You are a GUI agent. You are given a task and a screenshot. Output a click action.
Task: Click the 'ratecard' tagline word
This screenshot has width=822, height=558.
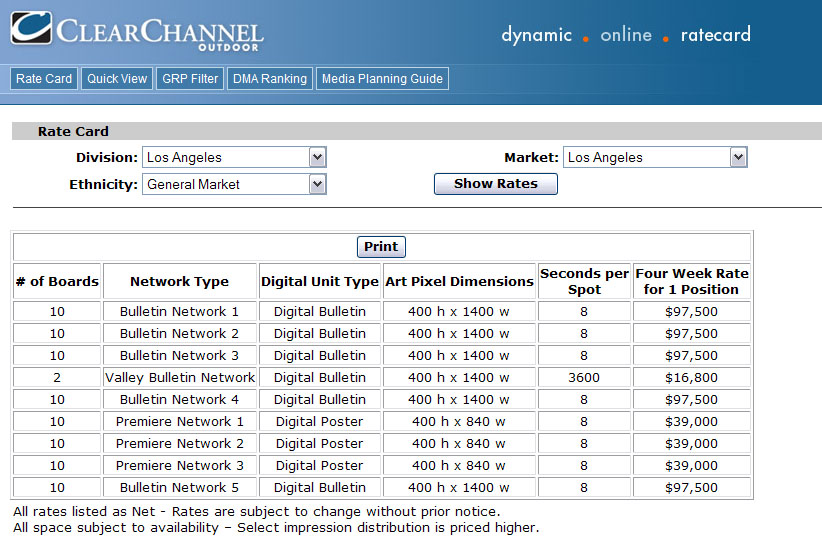[x=716, y=35]
